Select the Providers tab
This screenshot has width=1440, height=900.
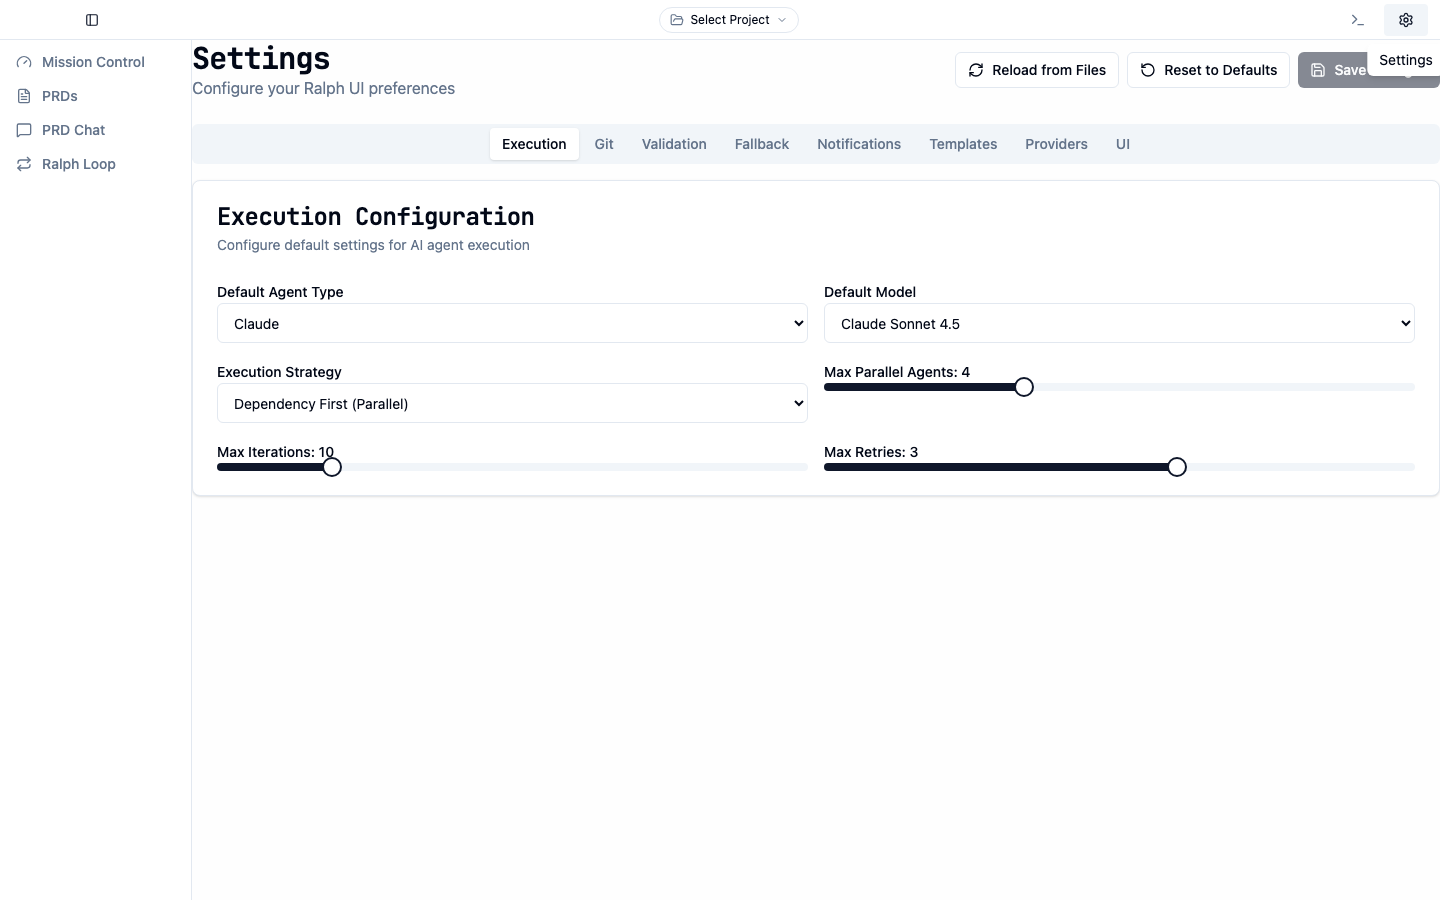click(x=1056, y=144)
